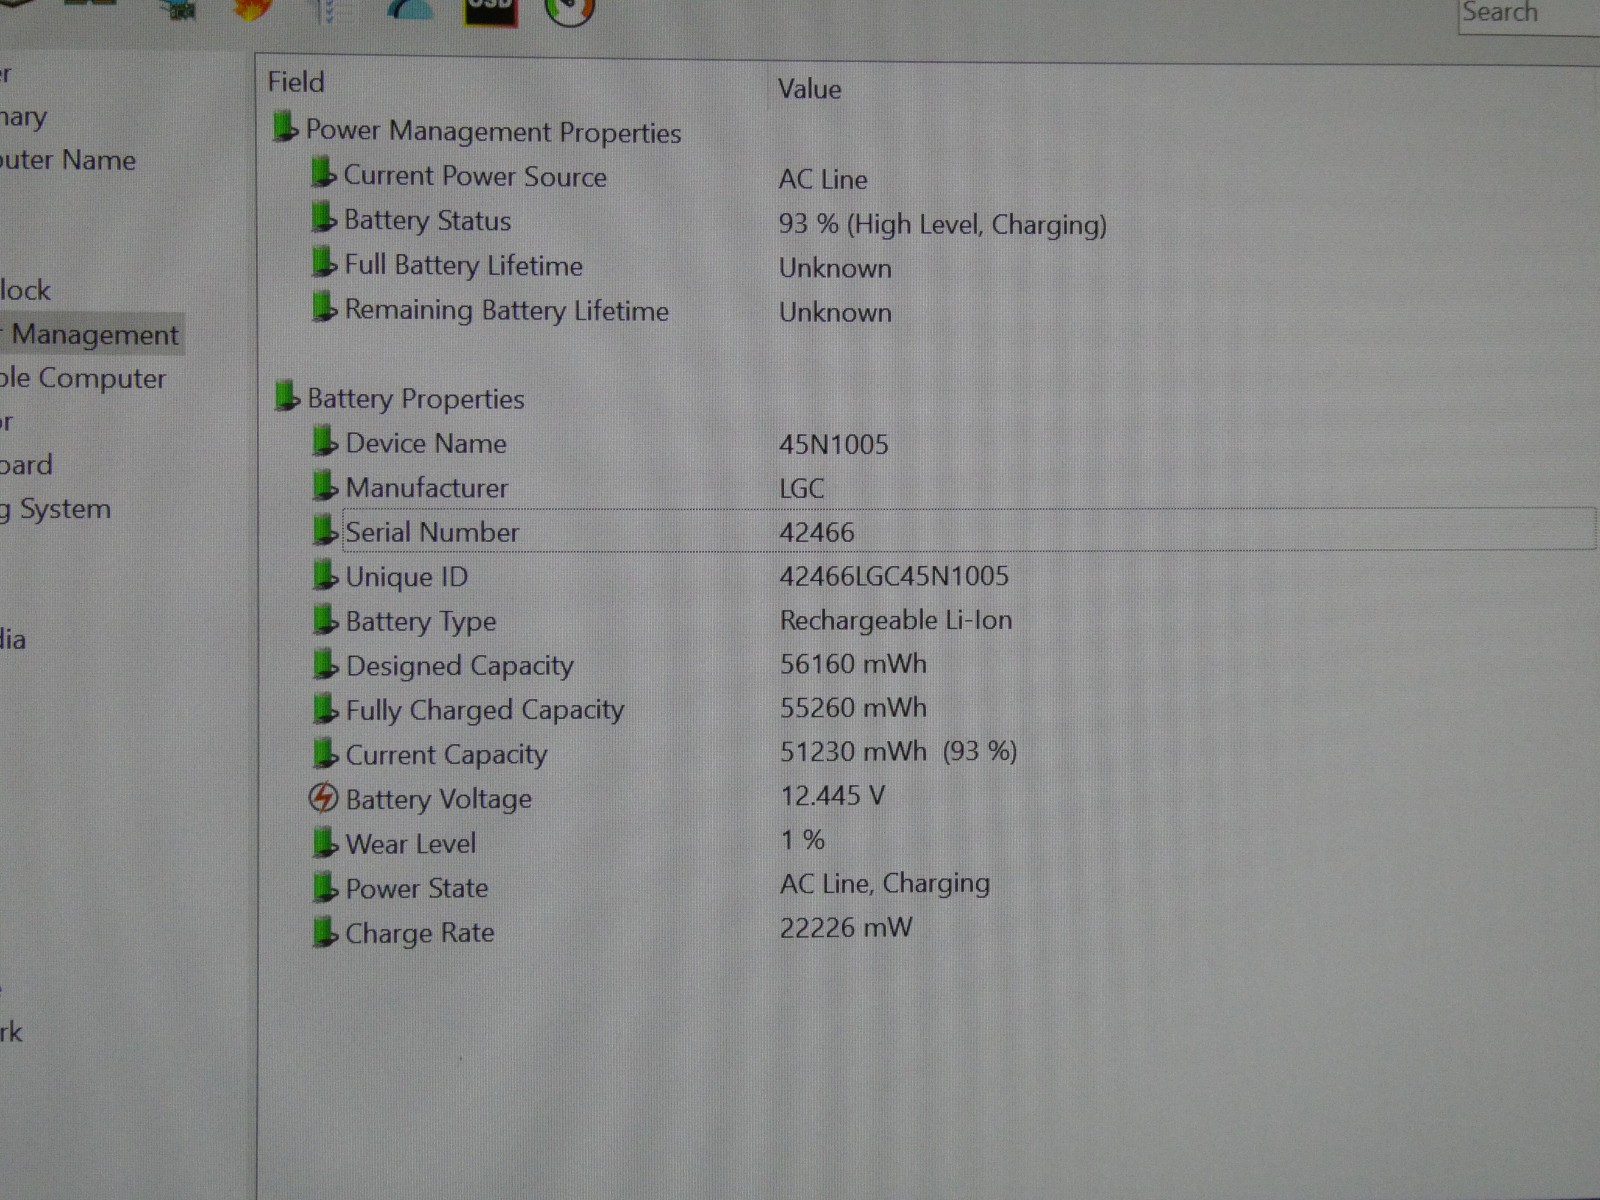The image size is (1600, 1200).
Task: Open the Operating System sidebar item
Action: (x=55, y=509)
